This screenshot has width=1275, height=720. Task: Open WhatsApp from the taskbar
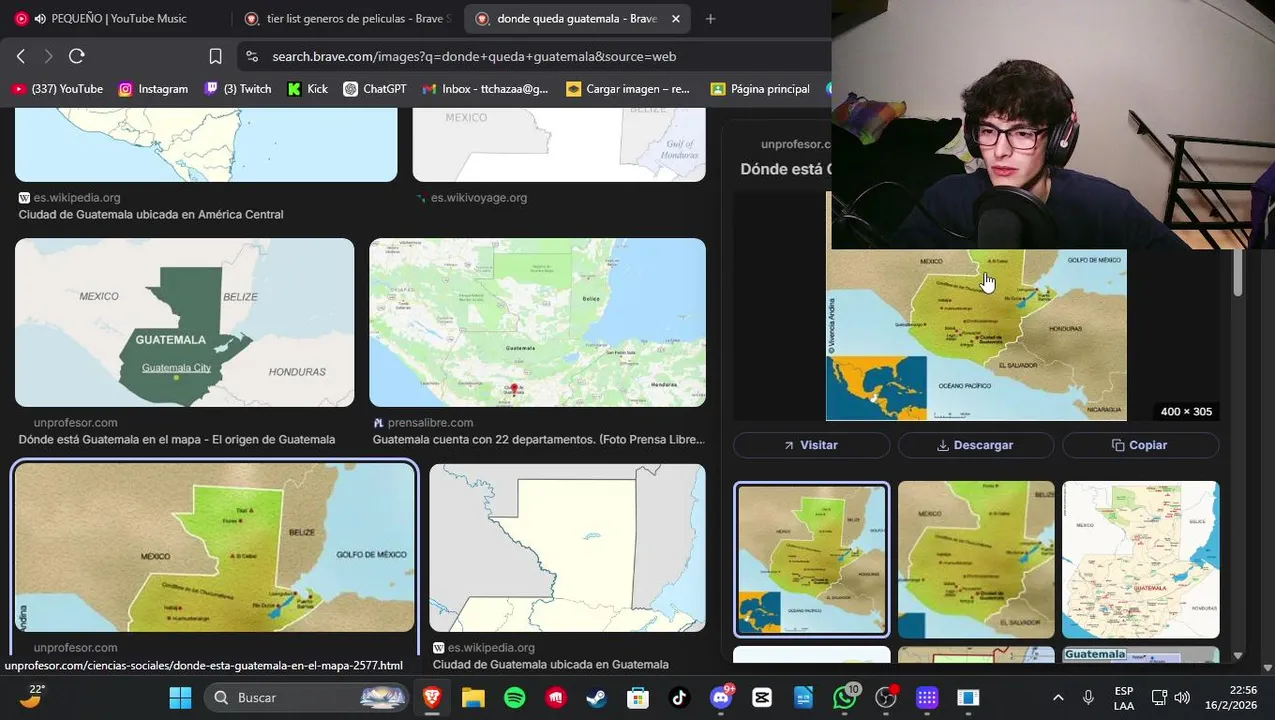click(x=845, y=697)
